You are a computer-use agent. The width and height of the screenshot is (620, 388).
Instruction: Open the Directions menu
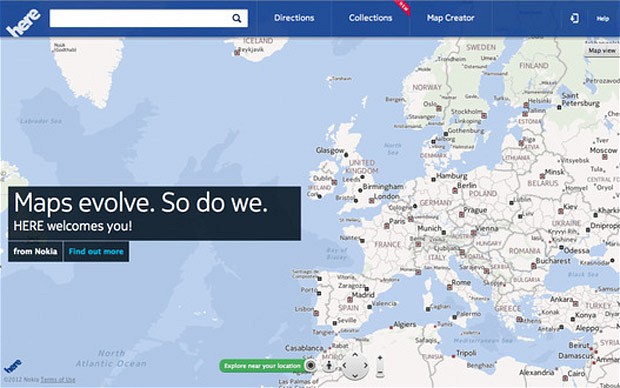294,18
